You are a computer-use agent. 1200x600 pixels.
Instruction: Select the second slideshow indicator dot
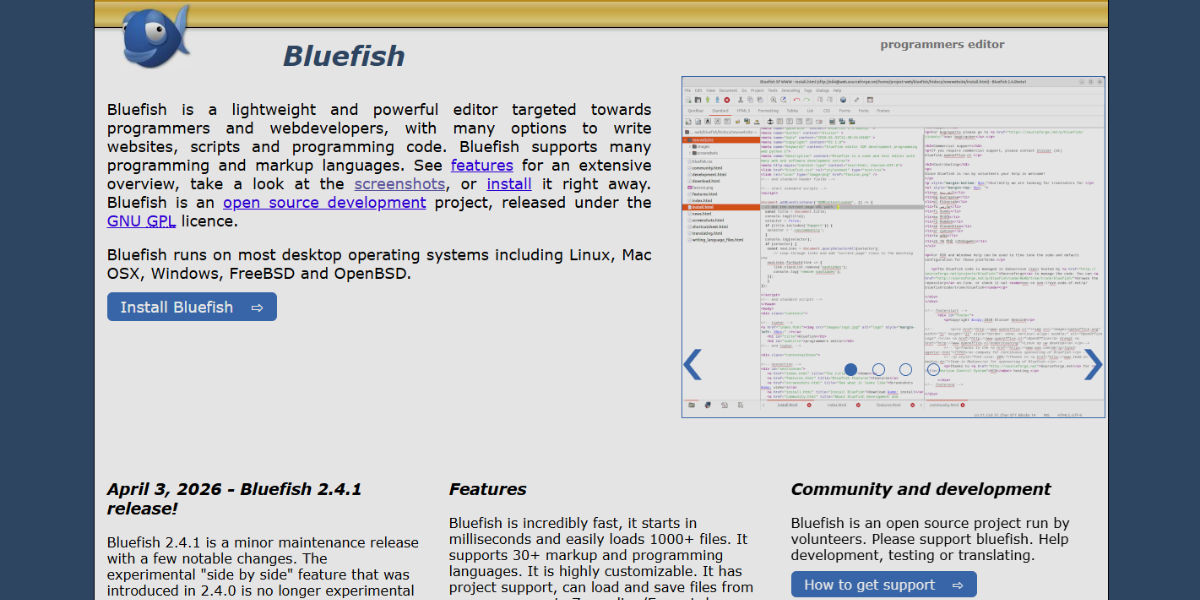coord(878,369)
